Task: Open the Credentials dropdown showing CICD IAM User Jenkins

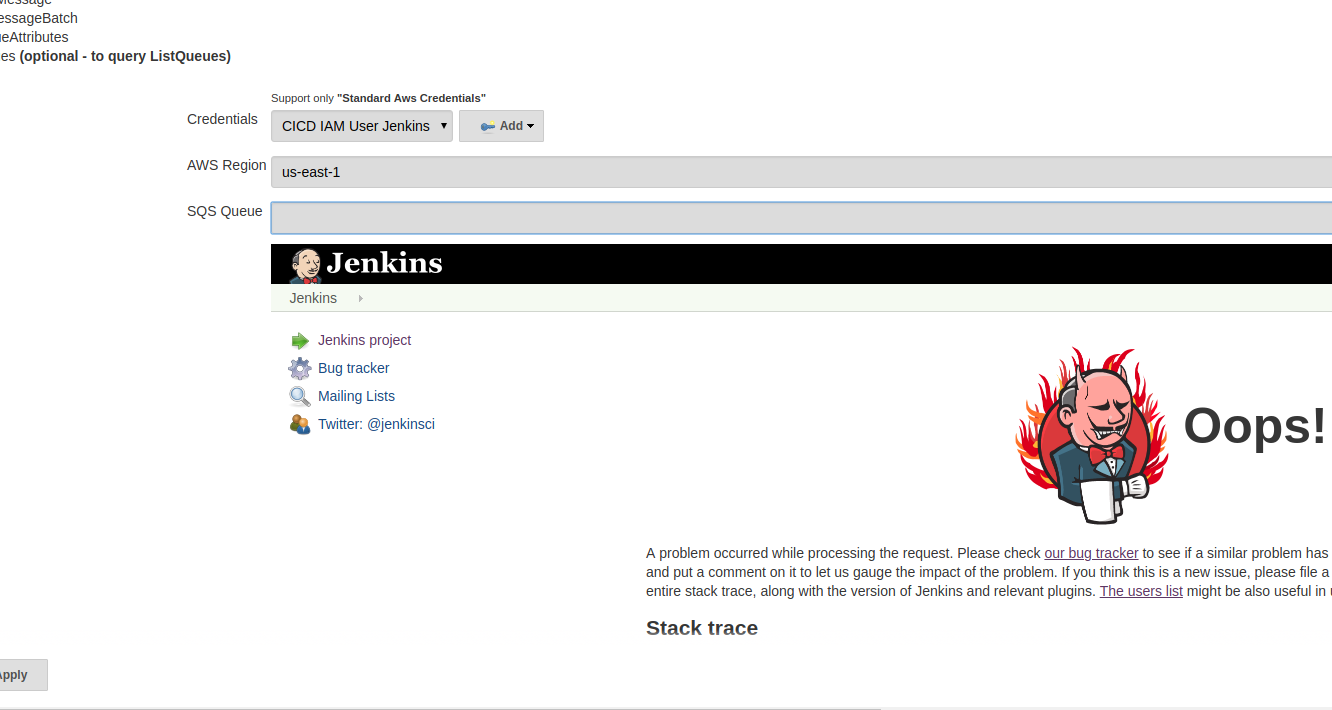Action: click(x=361, y=126)
